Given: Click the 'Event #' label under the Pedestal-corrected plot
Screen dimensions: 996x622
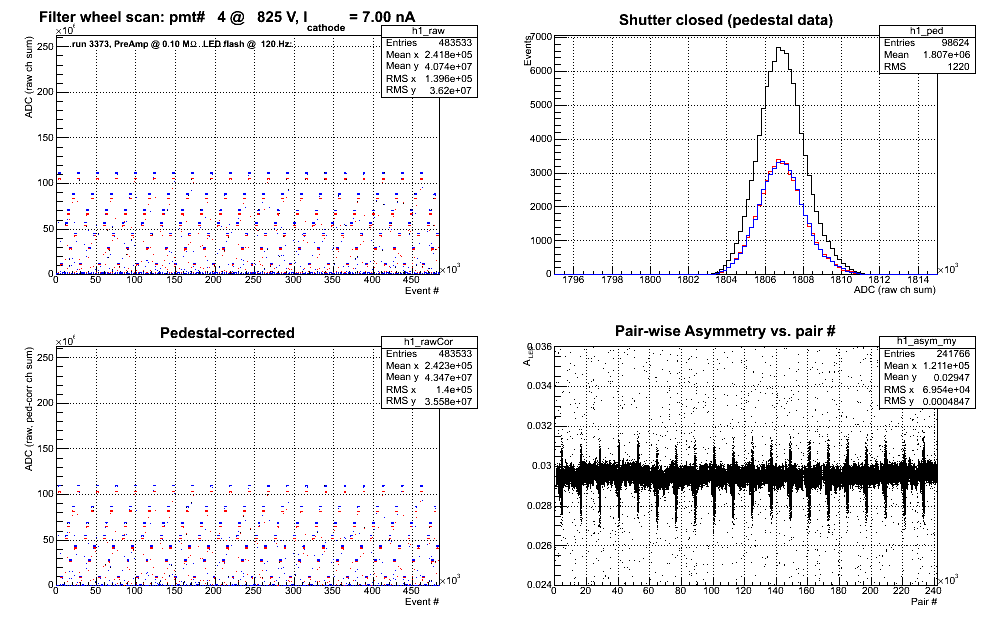Looking at the screenshot, I should pyautogui.click(x=422, y=601).
